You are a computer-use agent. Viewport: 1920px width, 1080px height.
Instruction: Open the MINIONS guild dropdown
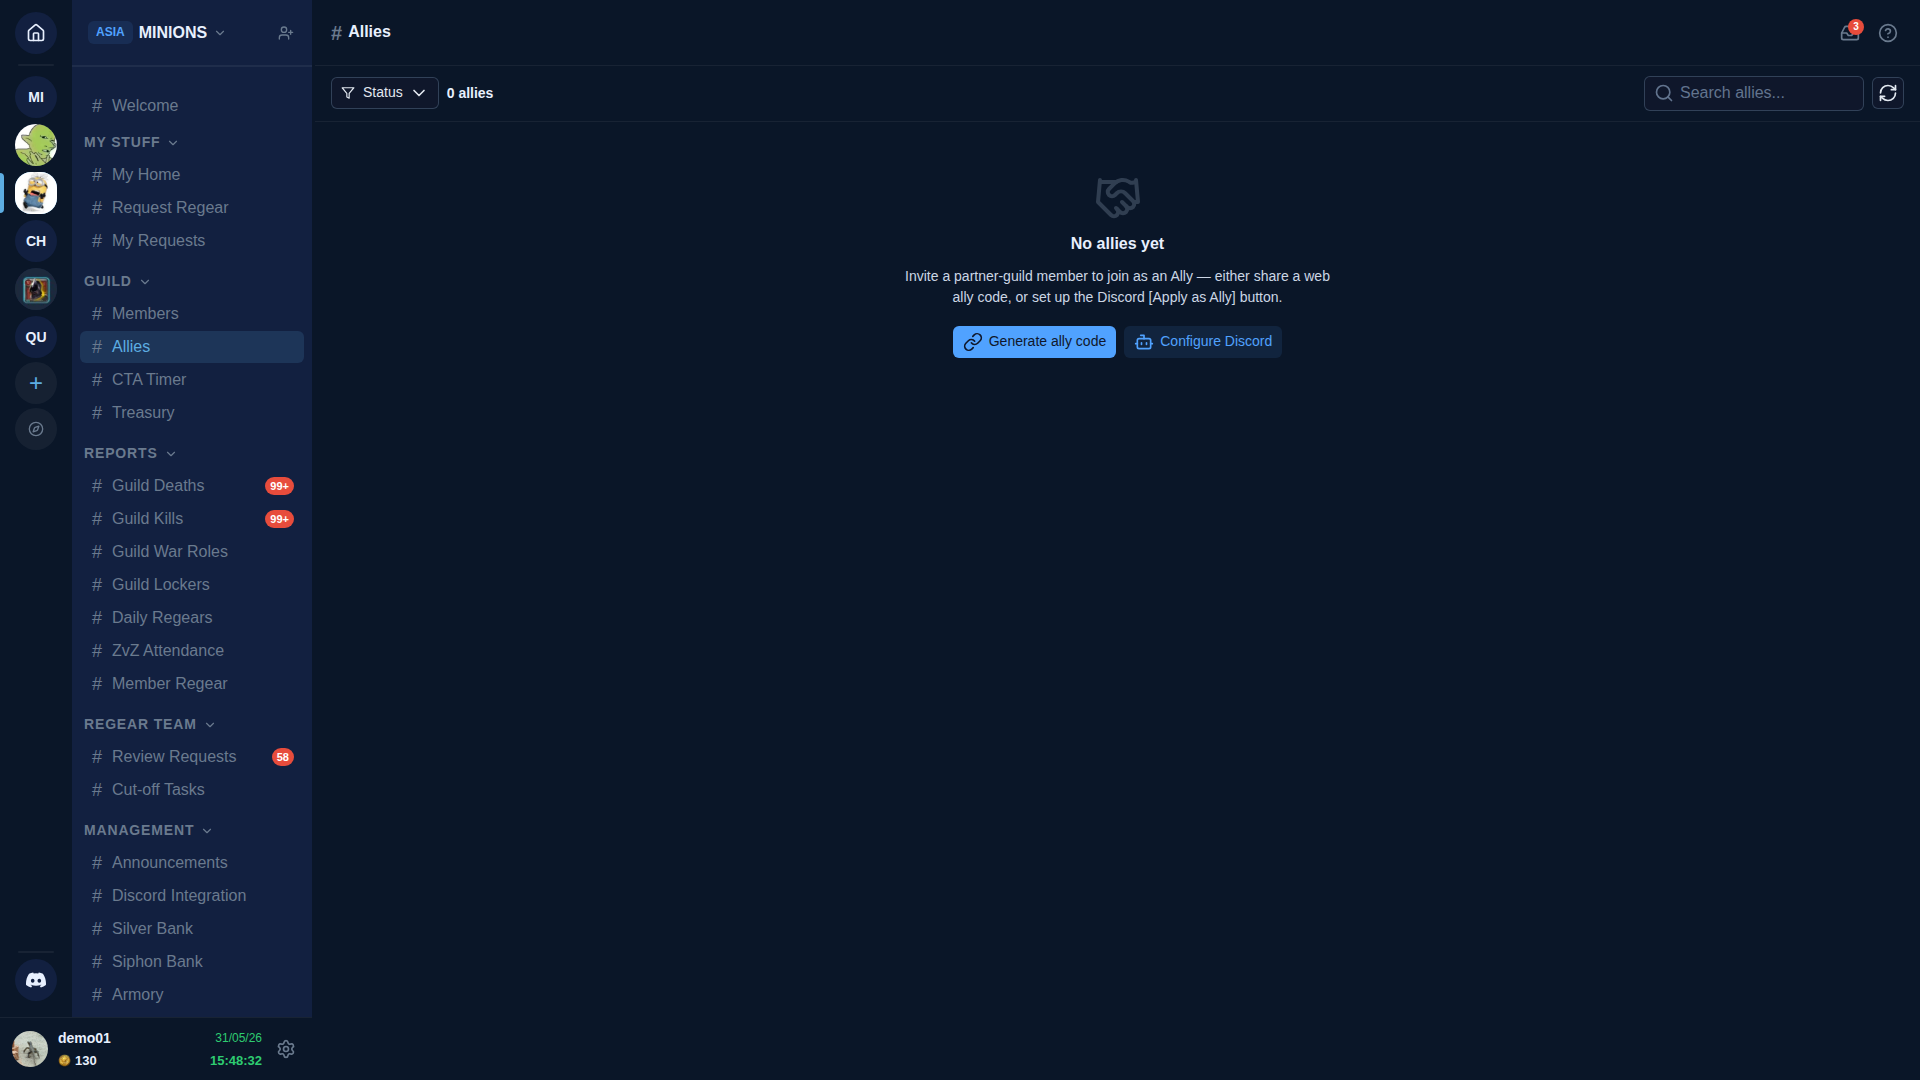(182, 33)
